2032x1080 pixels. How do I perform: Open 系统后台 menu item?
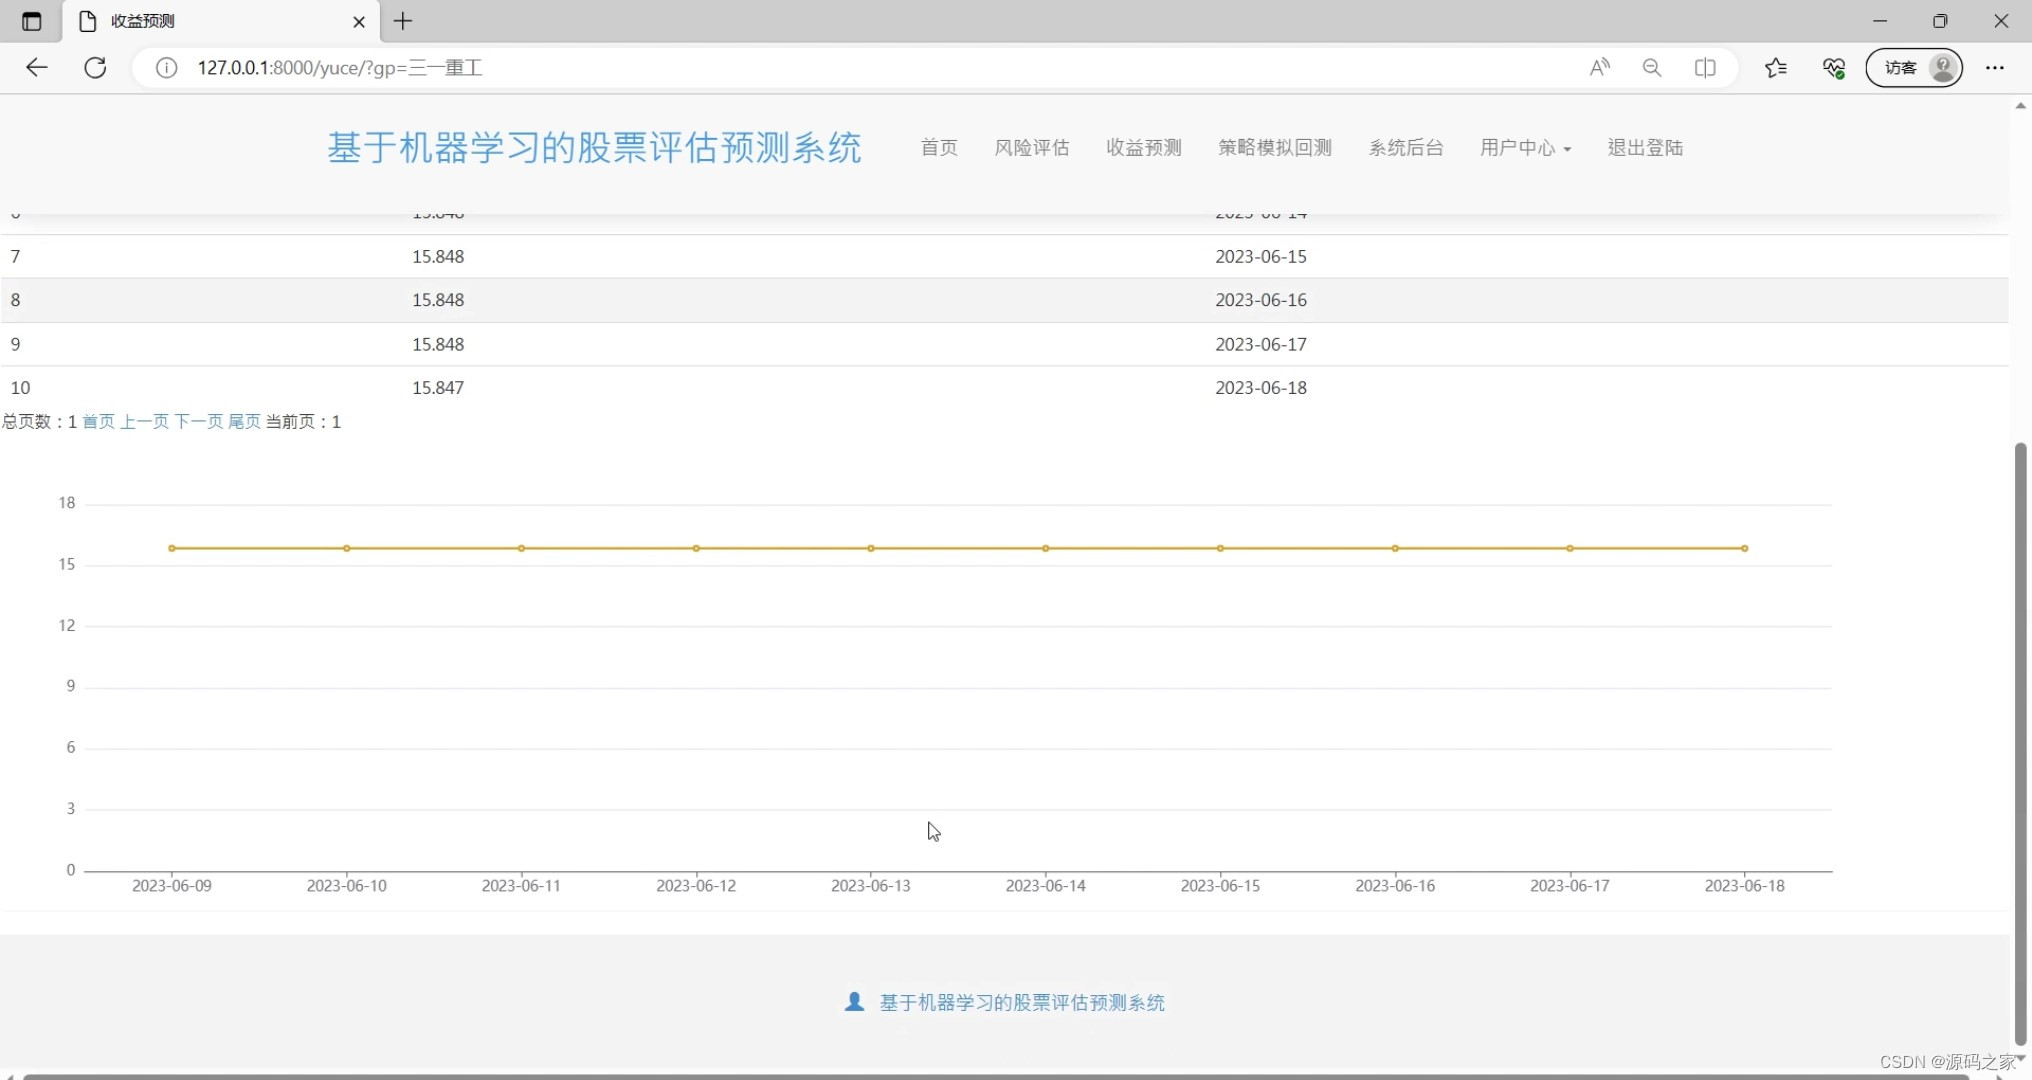click(x=1406, y=148)
